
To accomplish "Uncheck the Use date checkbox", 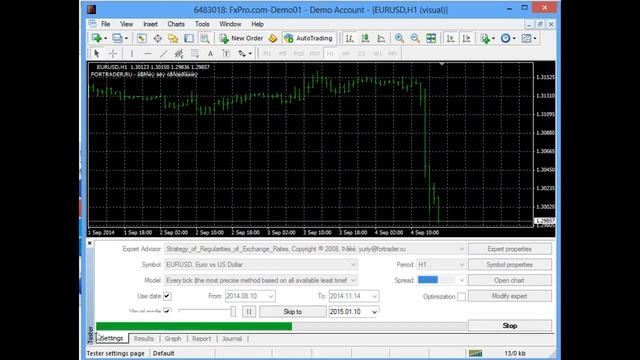I will [167, 296].
